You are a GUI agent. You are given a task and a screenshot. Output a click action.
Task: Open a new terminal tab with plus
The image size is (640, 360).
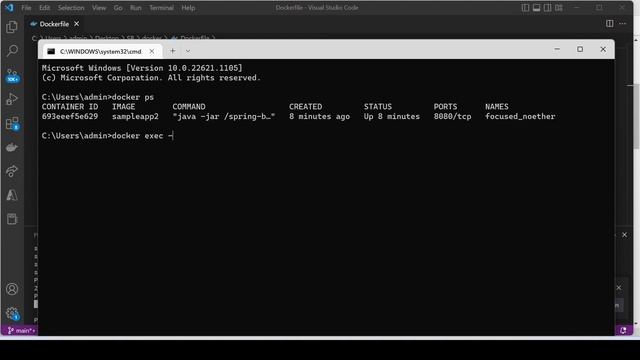(x=173, y=51)
